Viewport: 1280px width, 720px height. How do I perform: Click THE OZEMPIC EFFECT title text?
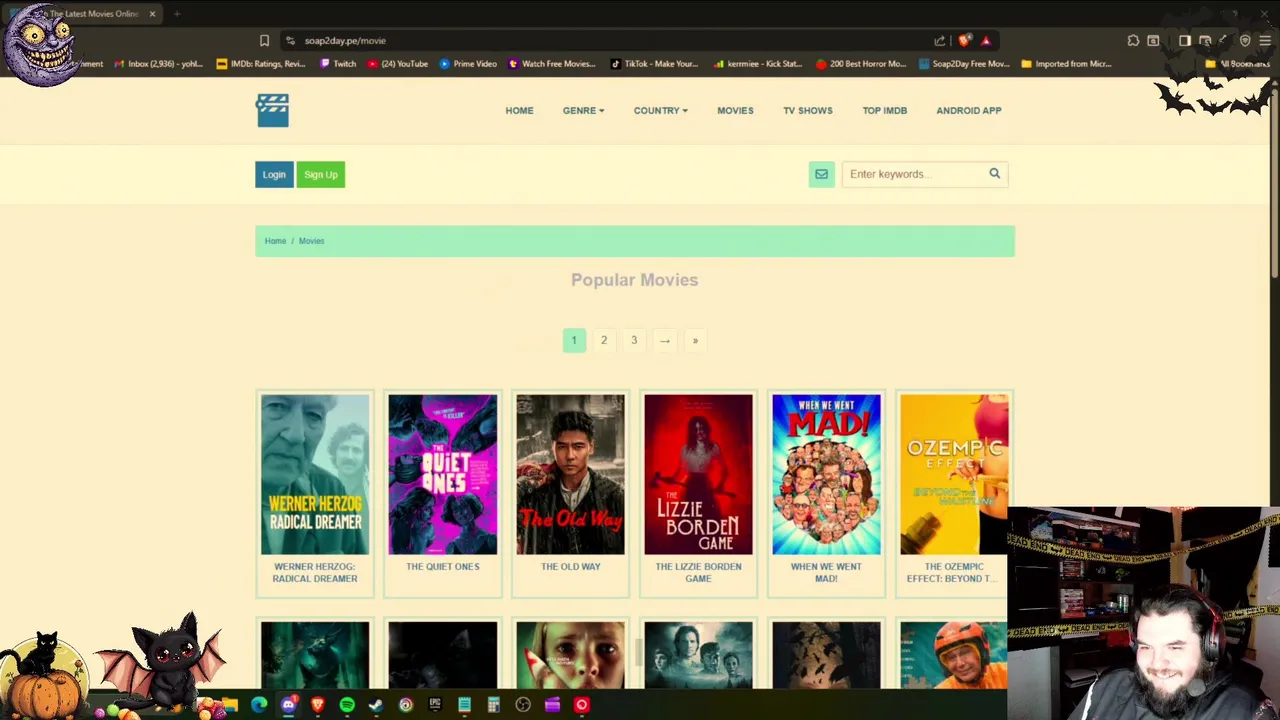(x=954, y=572)
